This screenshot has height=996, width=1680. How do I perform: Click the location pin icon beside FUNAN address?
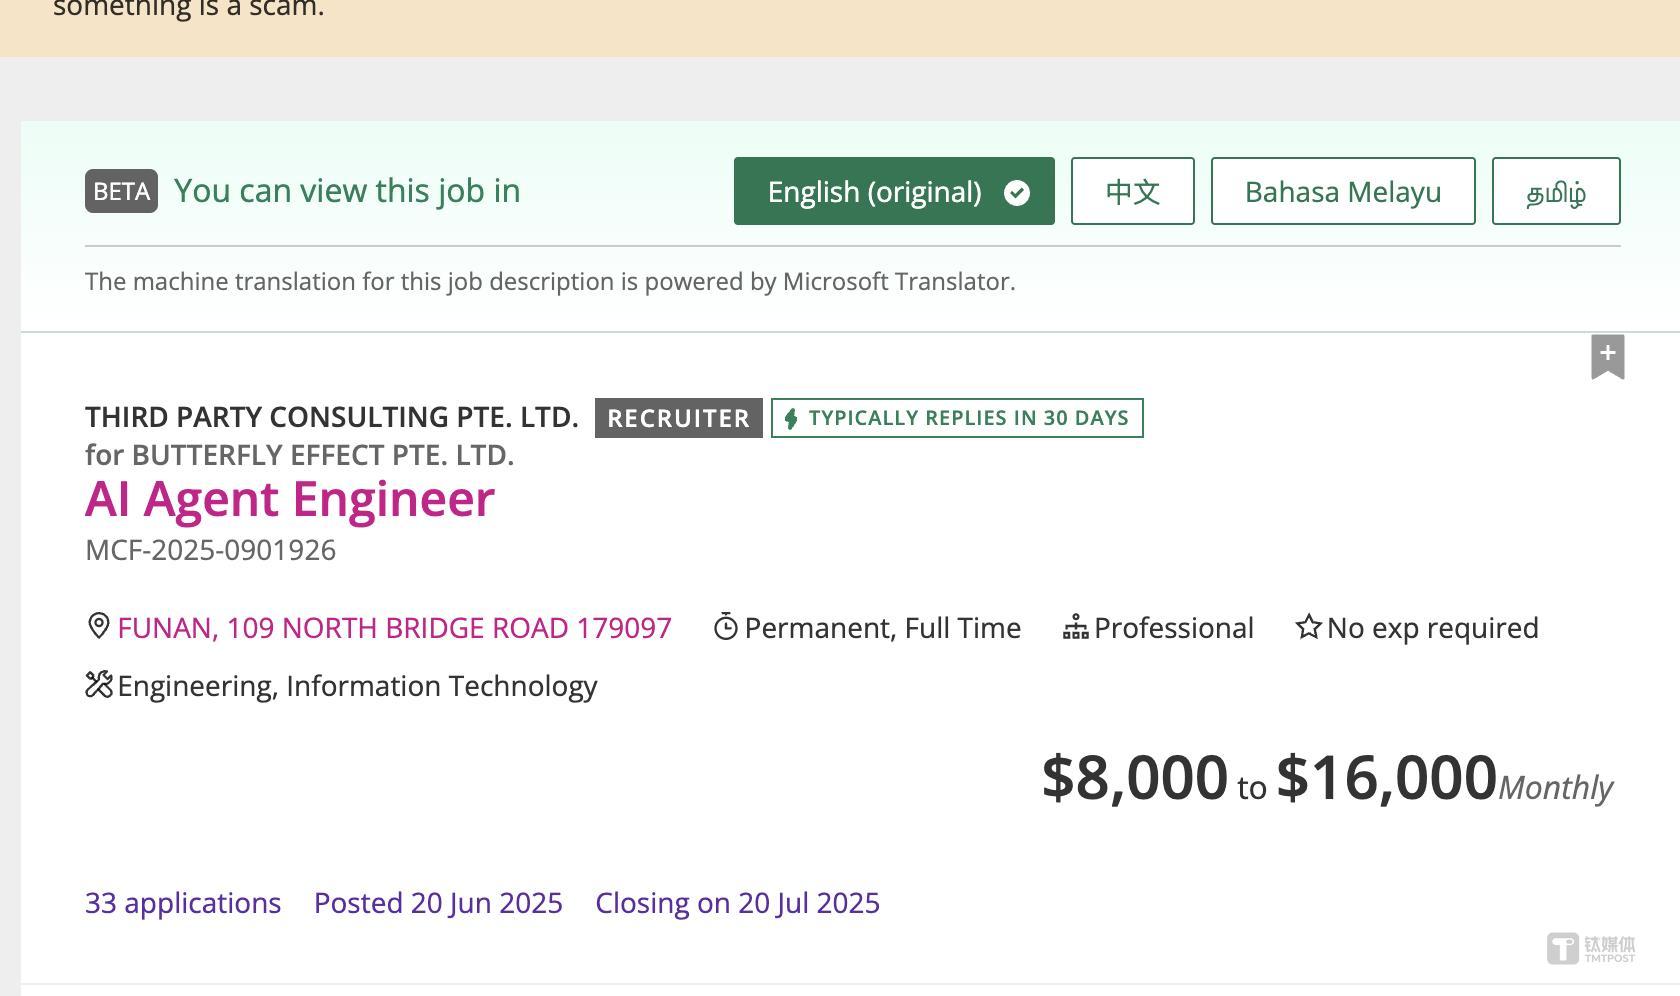[x=98, y=627]
